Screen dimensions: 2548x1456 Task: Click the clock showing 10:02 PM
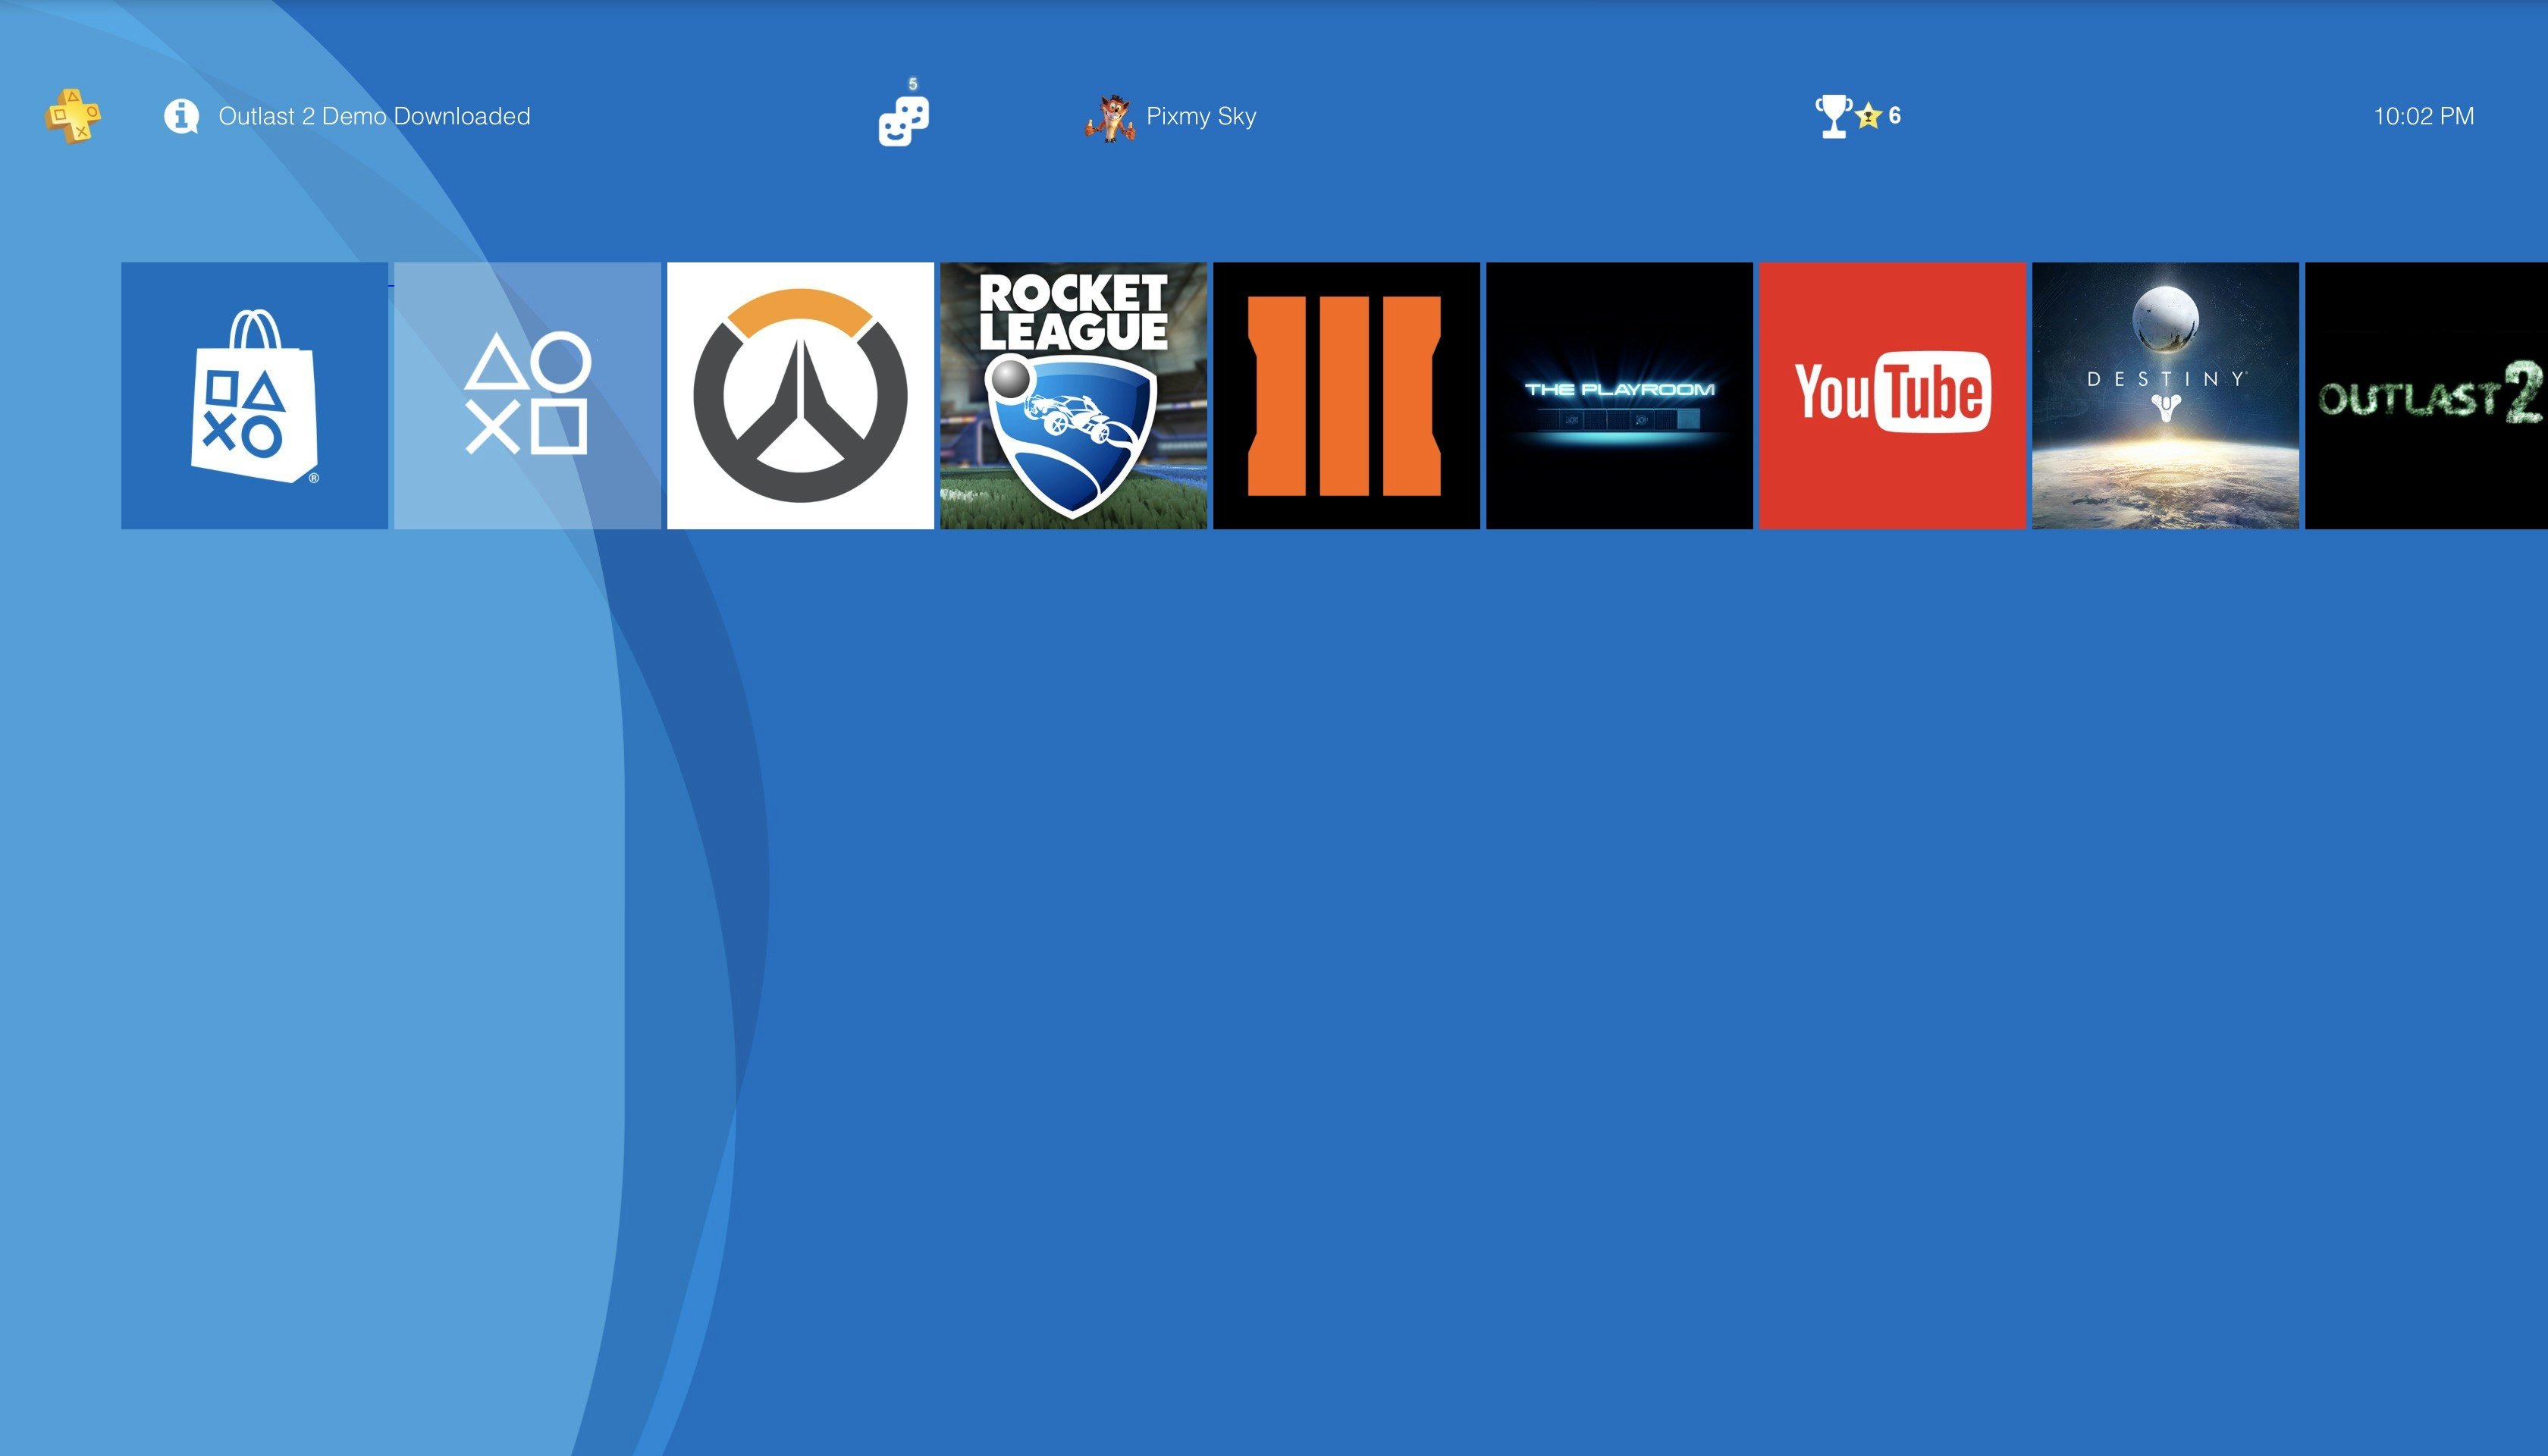tap(2423, 117)
